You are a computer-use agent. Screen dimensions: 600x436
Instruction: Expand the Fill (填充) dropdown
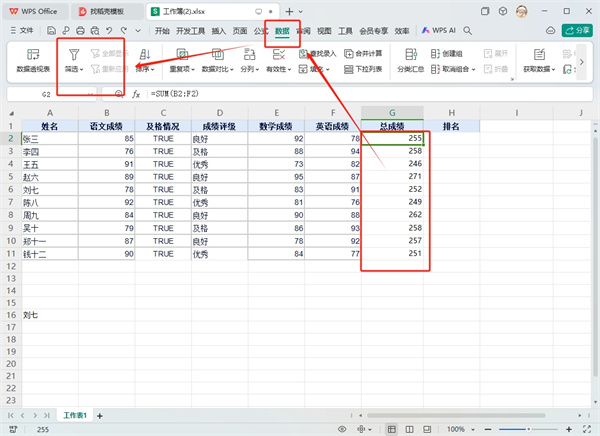328,70
